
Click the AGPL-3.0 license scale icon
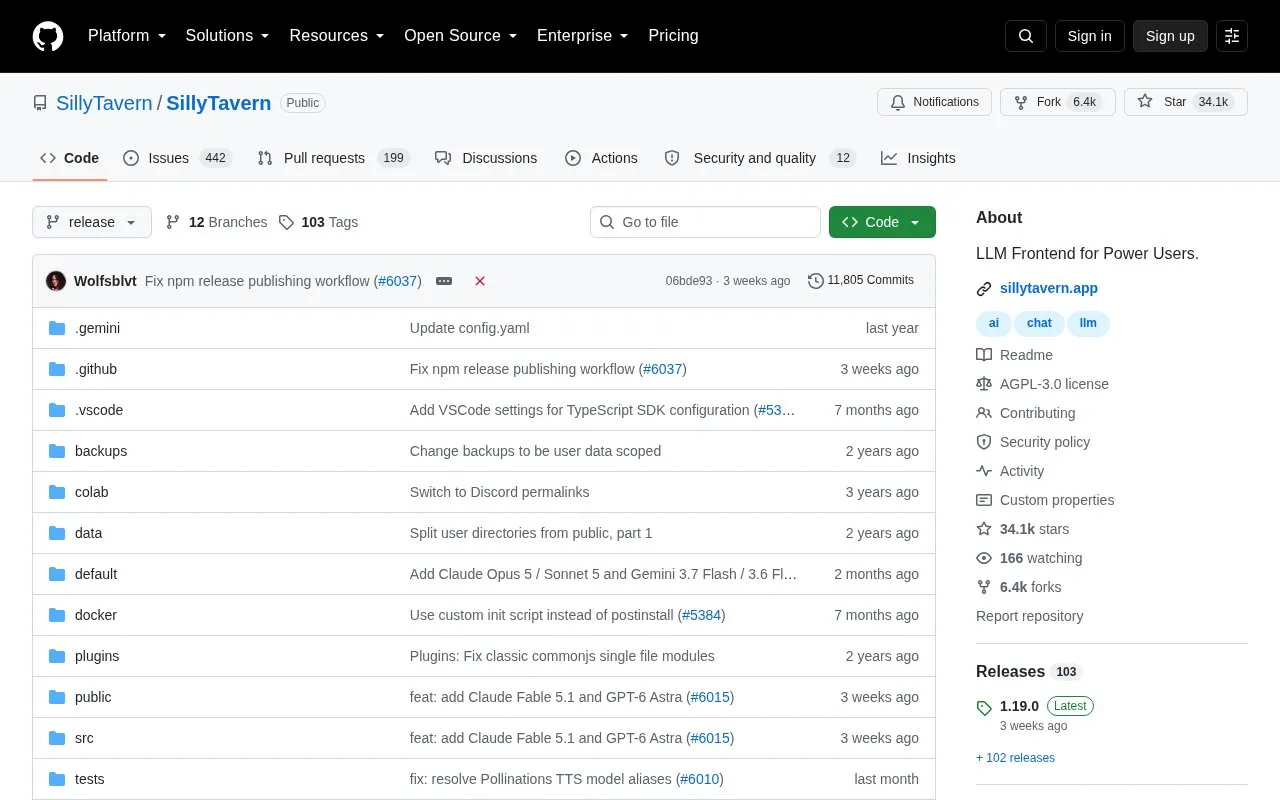[x=984, y=384]
